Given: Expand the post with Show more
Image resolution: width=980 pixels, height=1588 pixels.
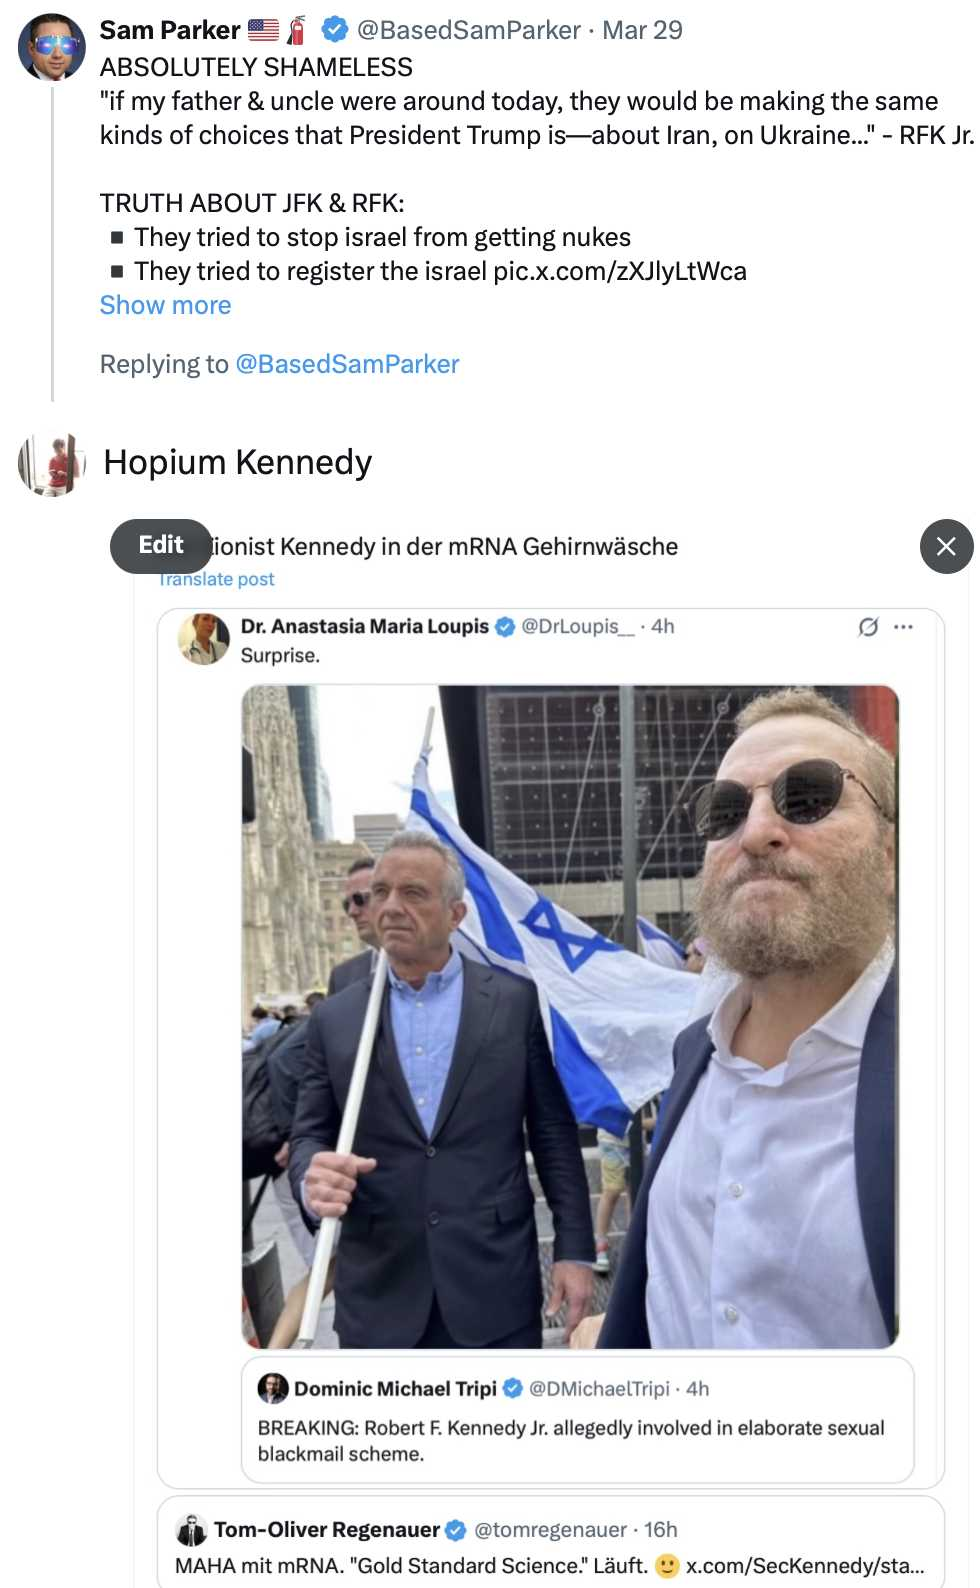Looking at the screenshot, I should [x=165, y=305].
